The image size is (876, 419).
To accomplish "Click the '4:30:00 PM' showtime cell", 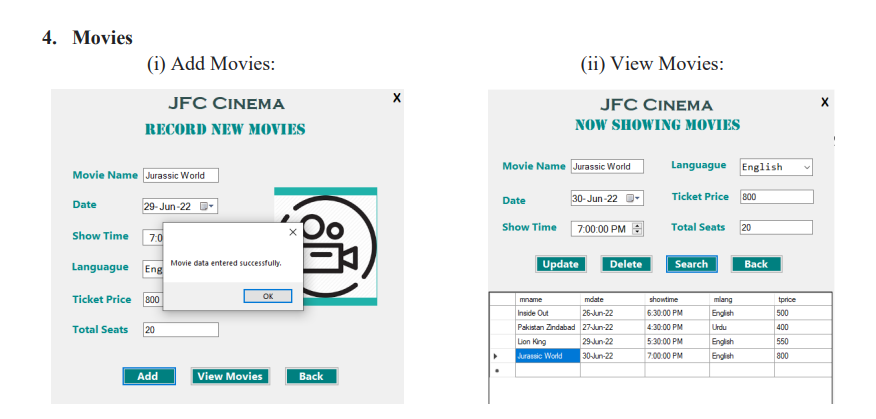I will (x=677, y=327).
